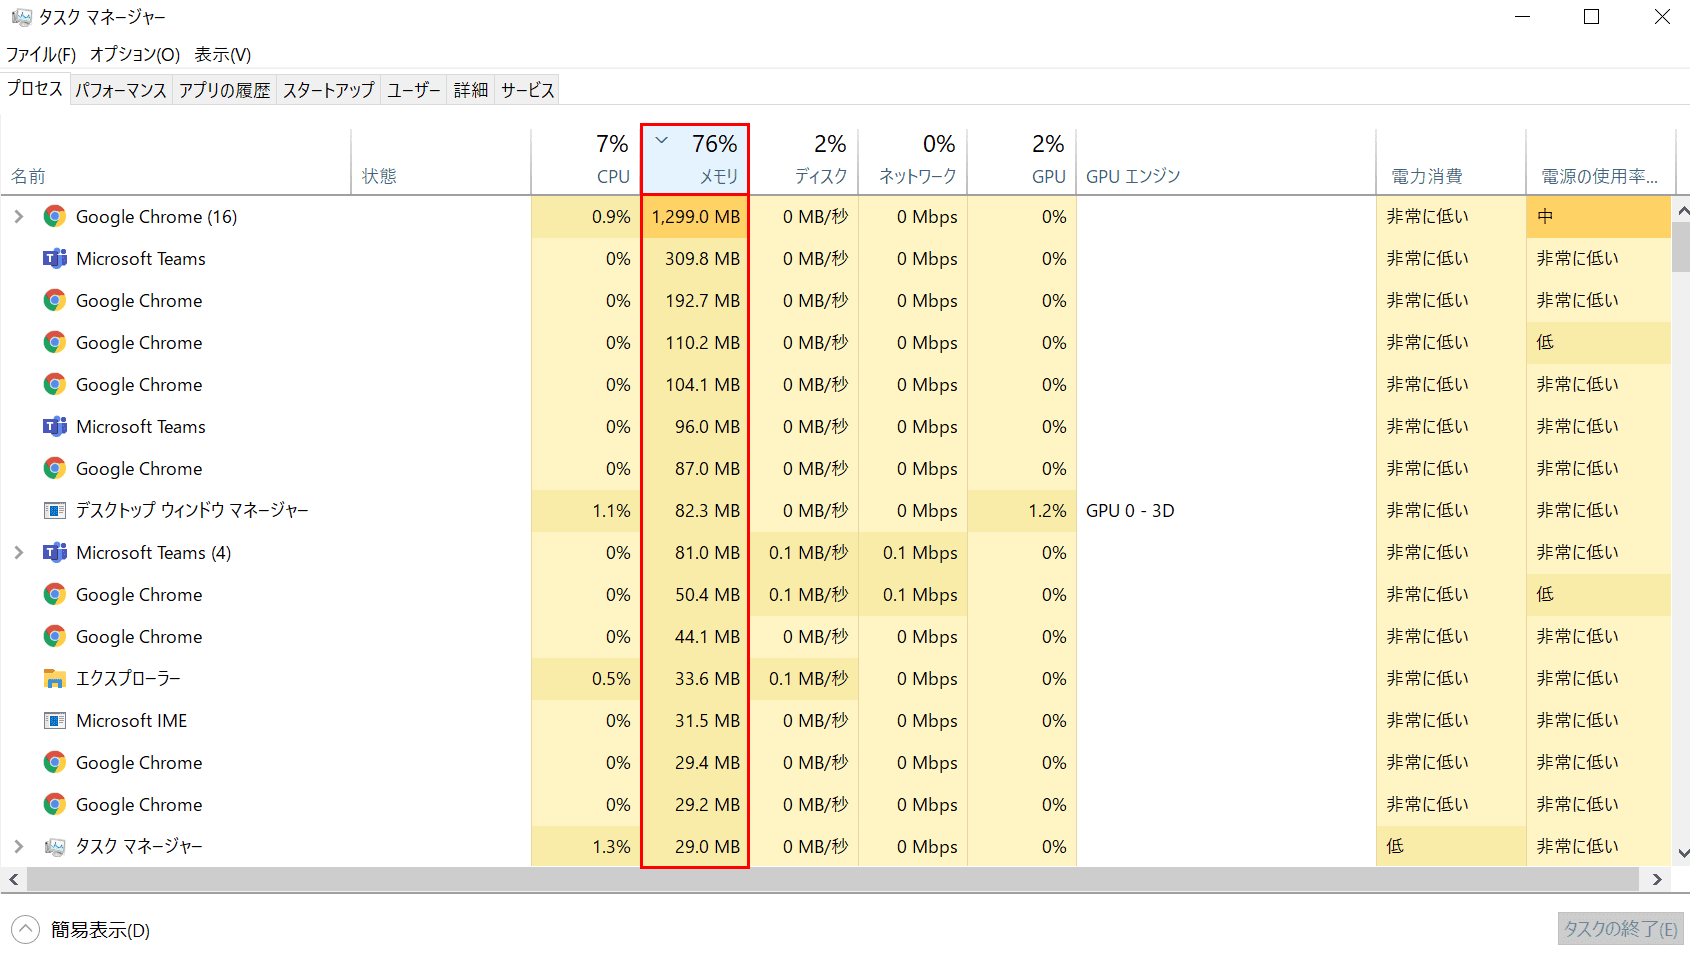Sort by the ディスク column header
Screen dimensions: 1690x961
click(804, 160)
